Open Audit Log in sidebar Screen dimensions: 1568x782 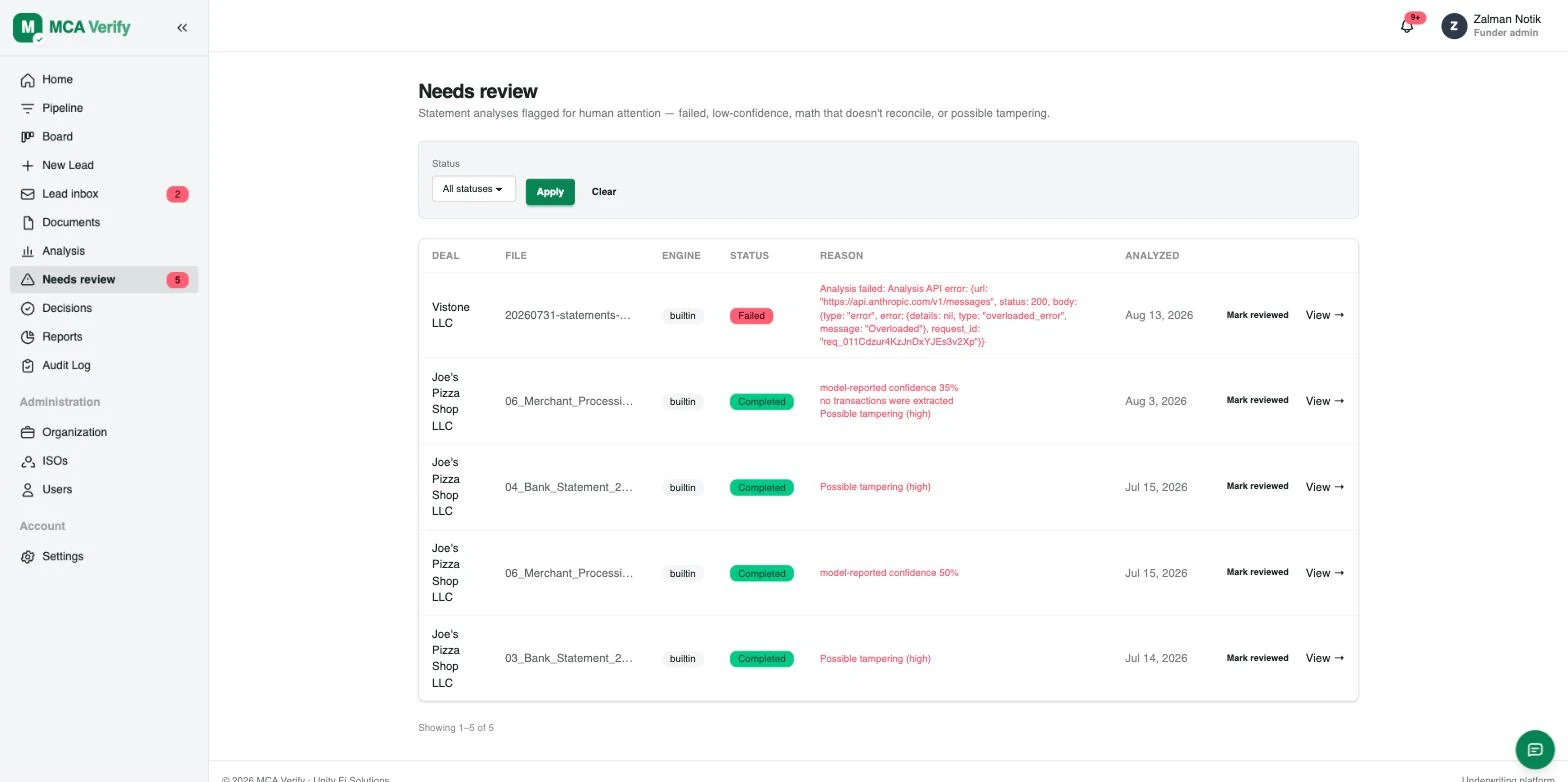point(104,365)
